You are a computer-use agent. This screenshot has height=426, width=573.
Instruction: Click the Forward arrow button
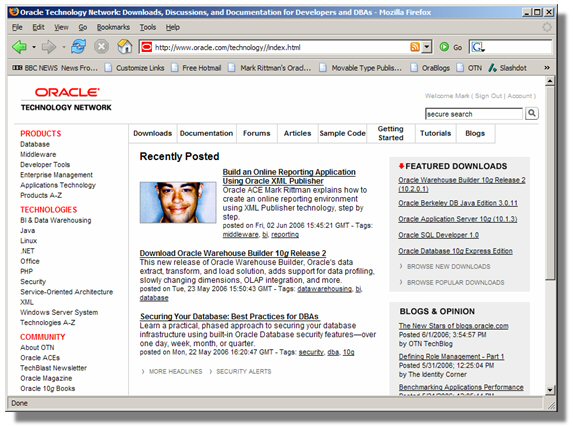tap(49, 47)
